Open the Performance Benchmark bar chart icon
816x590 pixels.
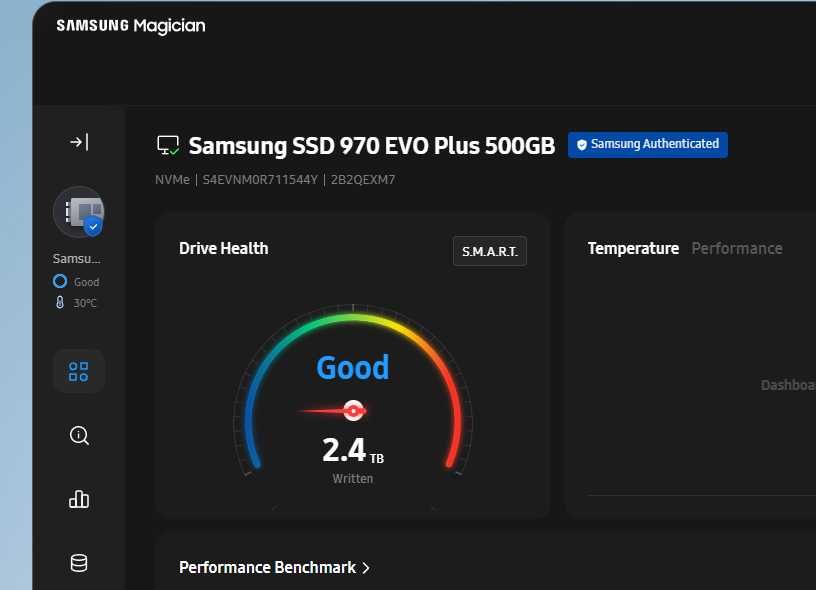pyautogui.click(x=79, y=498)
